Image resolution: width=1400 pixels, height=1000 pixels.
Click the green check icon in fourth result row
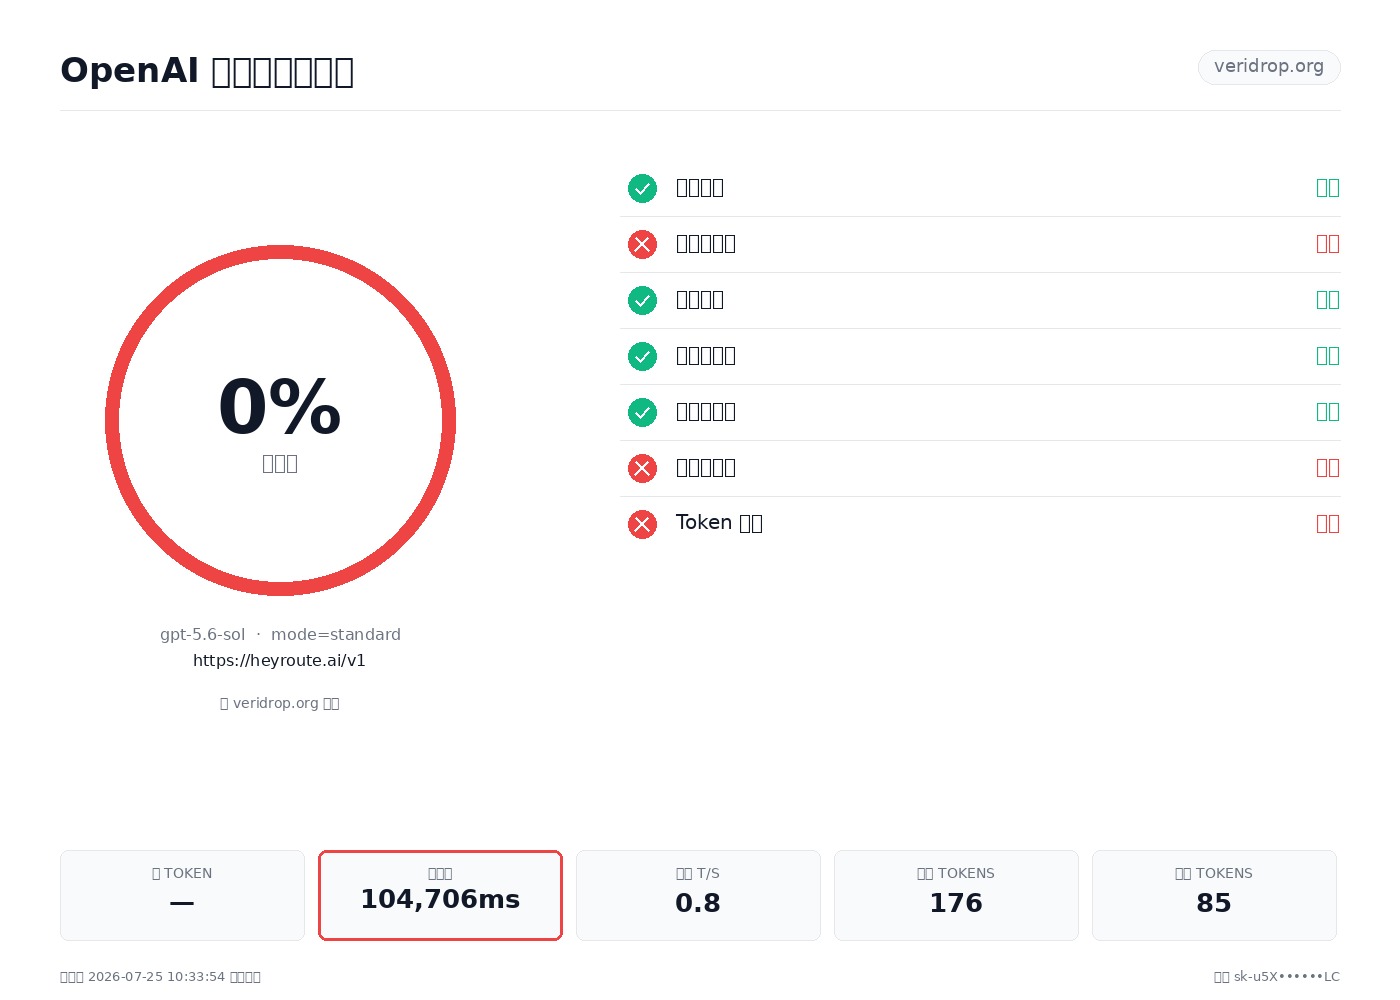pyautogui.click(x=642, y=356)
